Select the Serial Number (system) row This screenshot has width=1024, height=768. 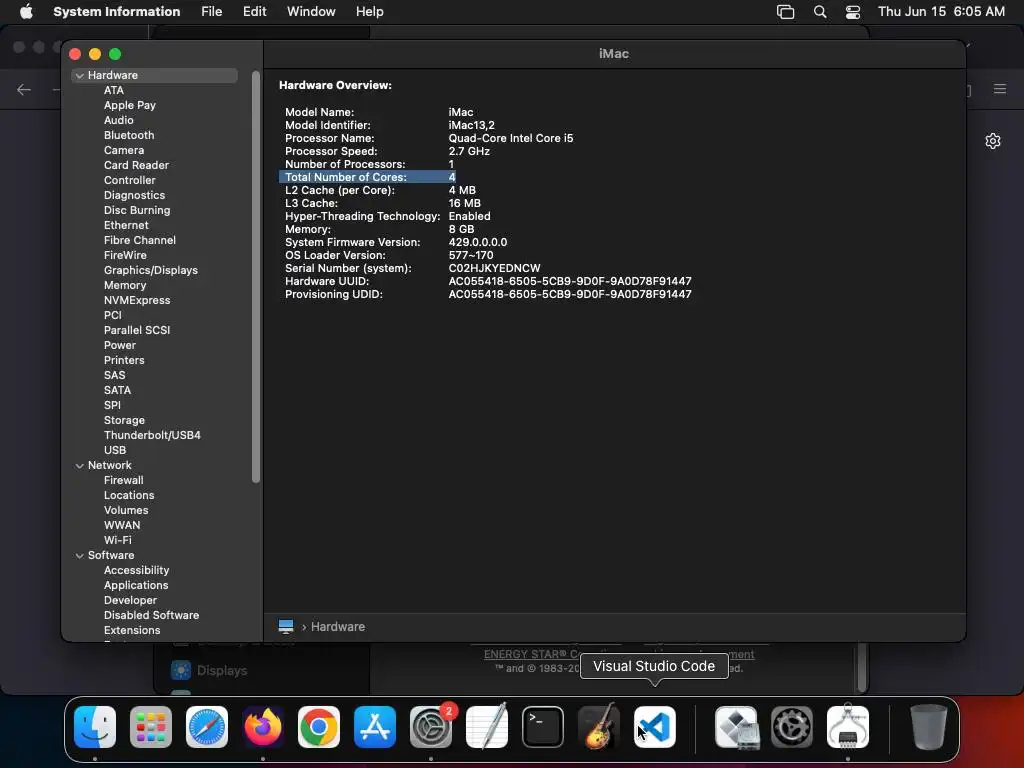413,268
